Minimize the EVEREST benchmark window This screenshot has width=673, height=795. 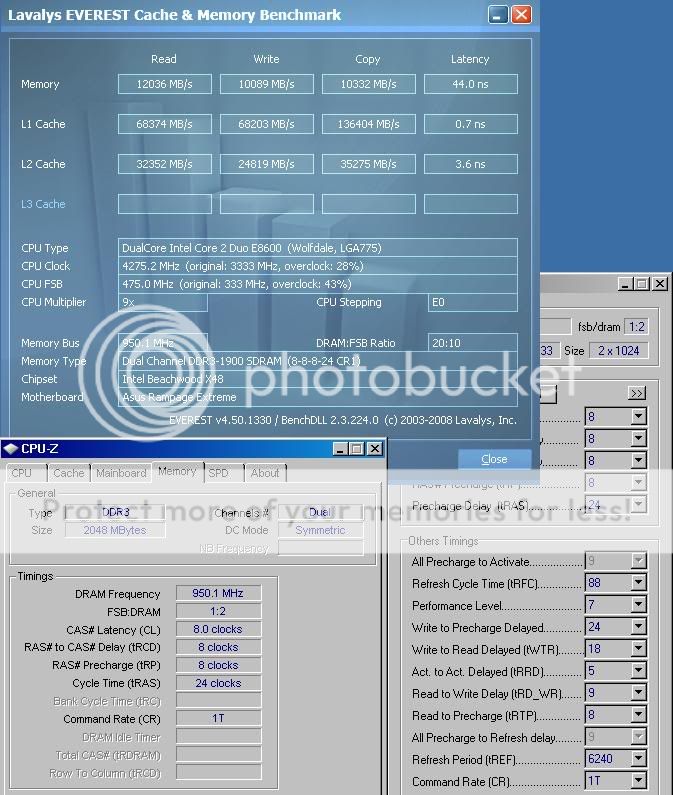498,15
